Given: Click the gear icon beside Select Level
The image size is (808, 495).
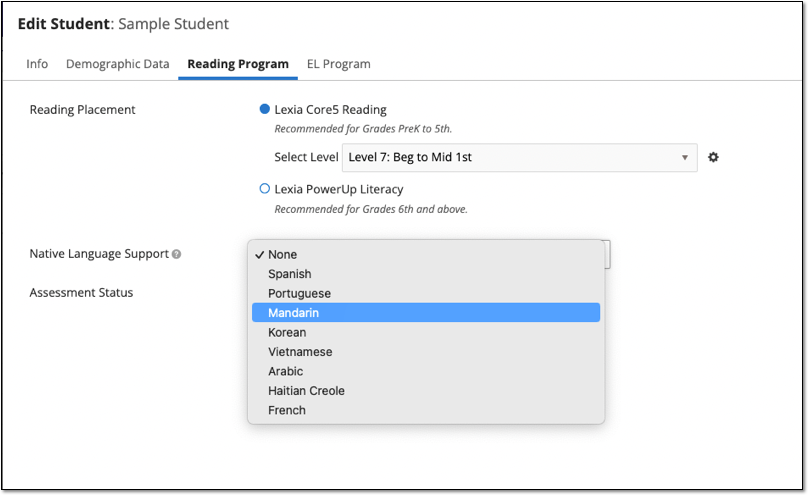Looking at the screenshot, I should point(713,157).
